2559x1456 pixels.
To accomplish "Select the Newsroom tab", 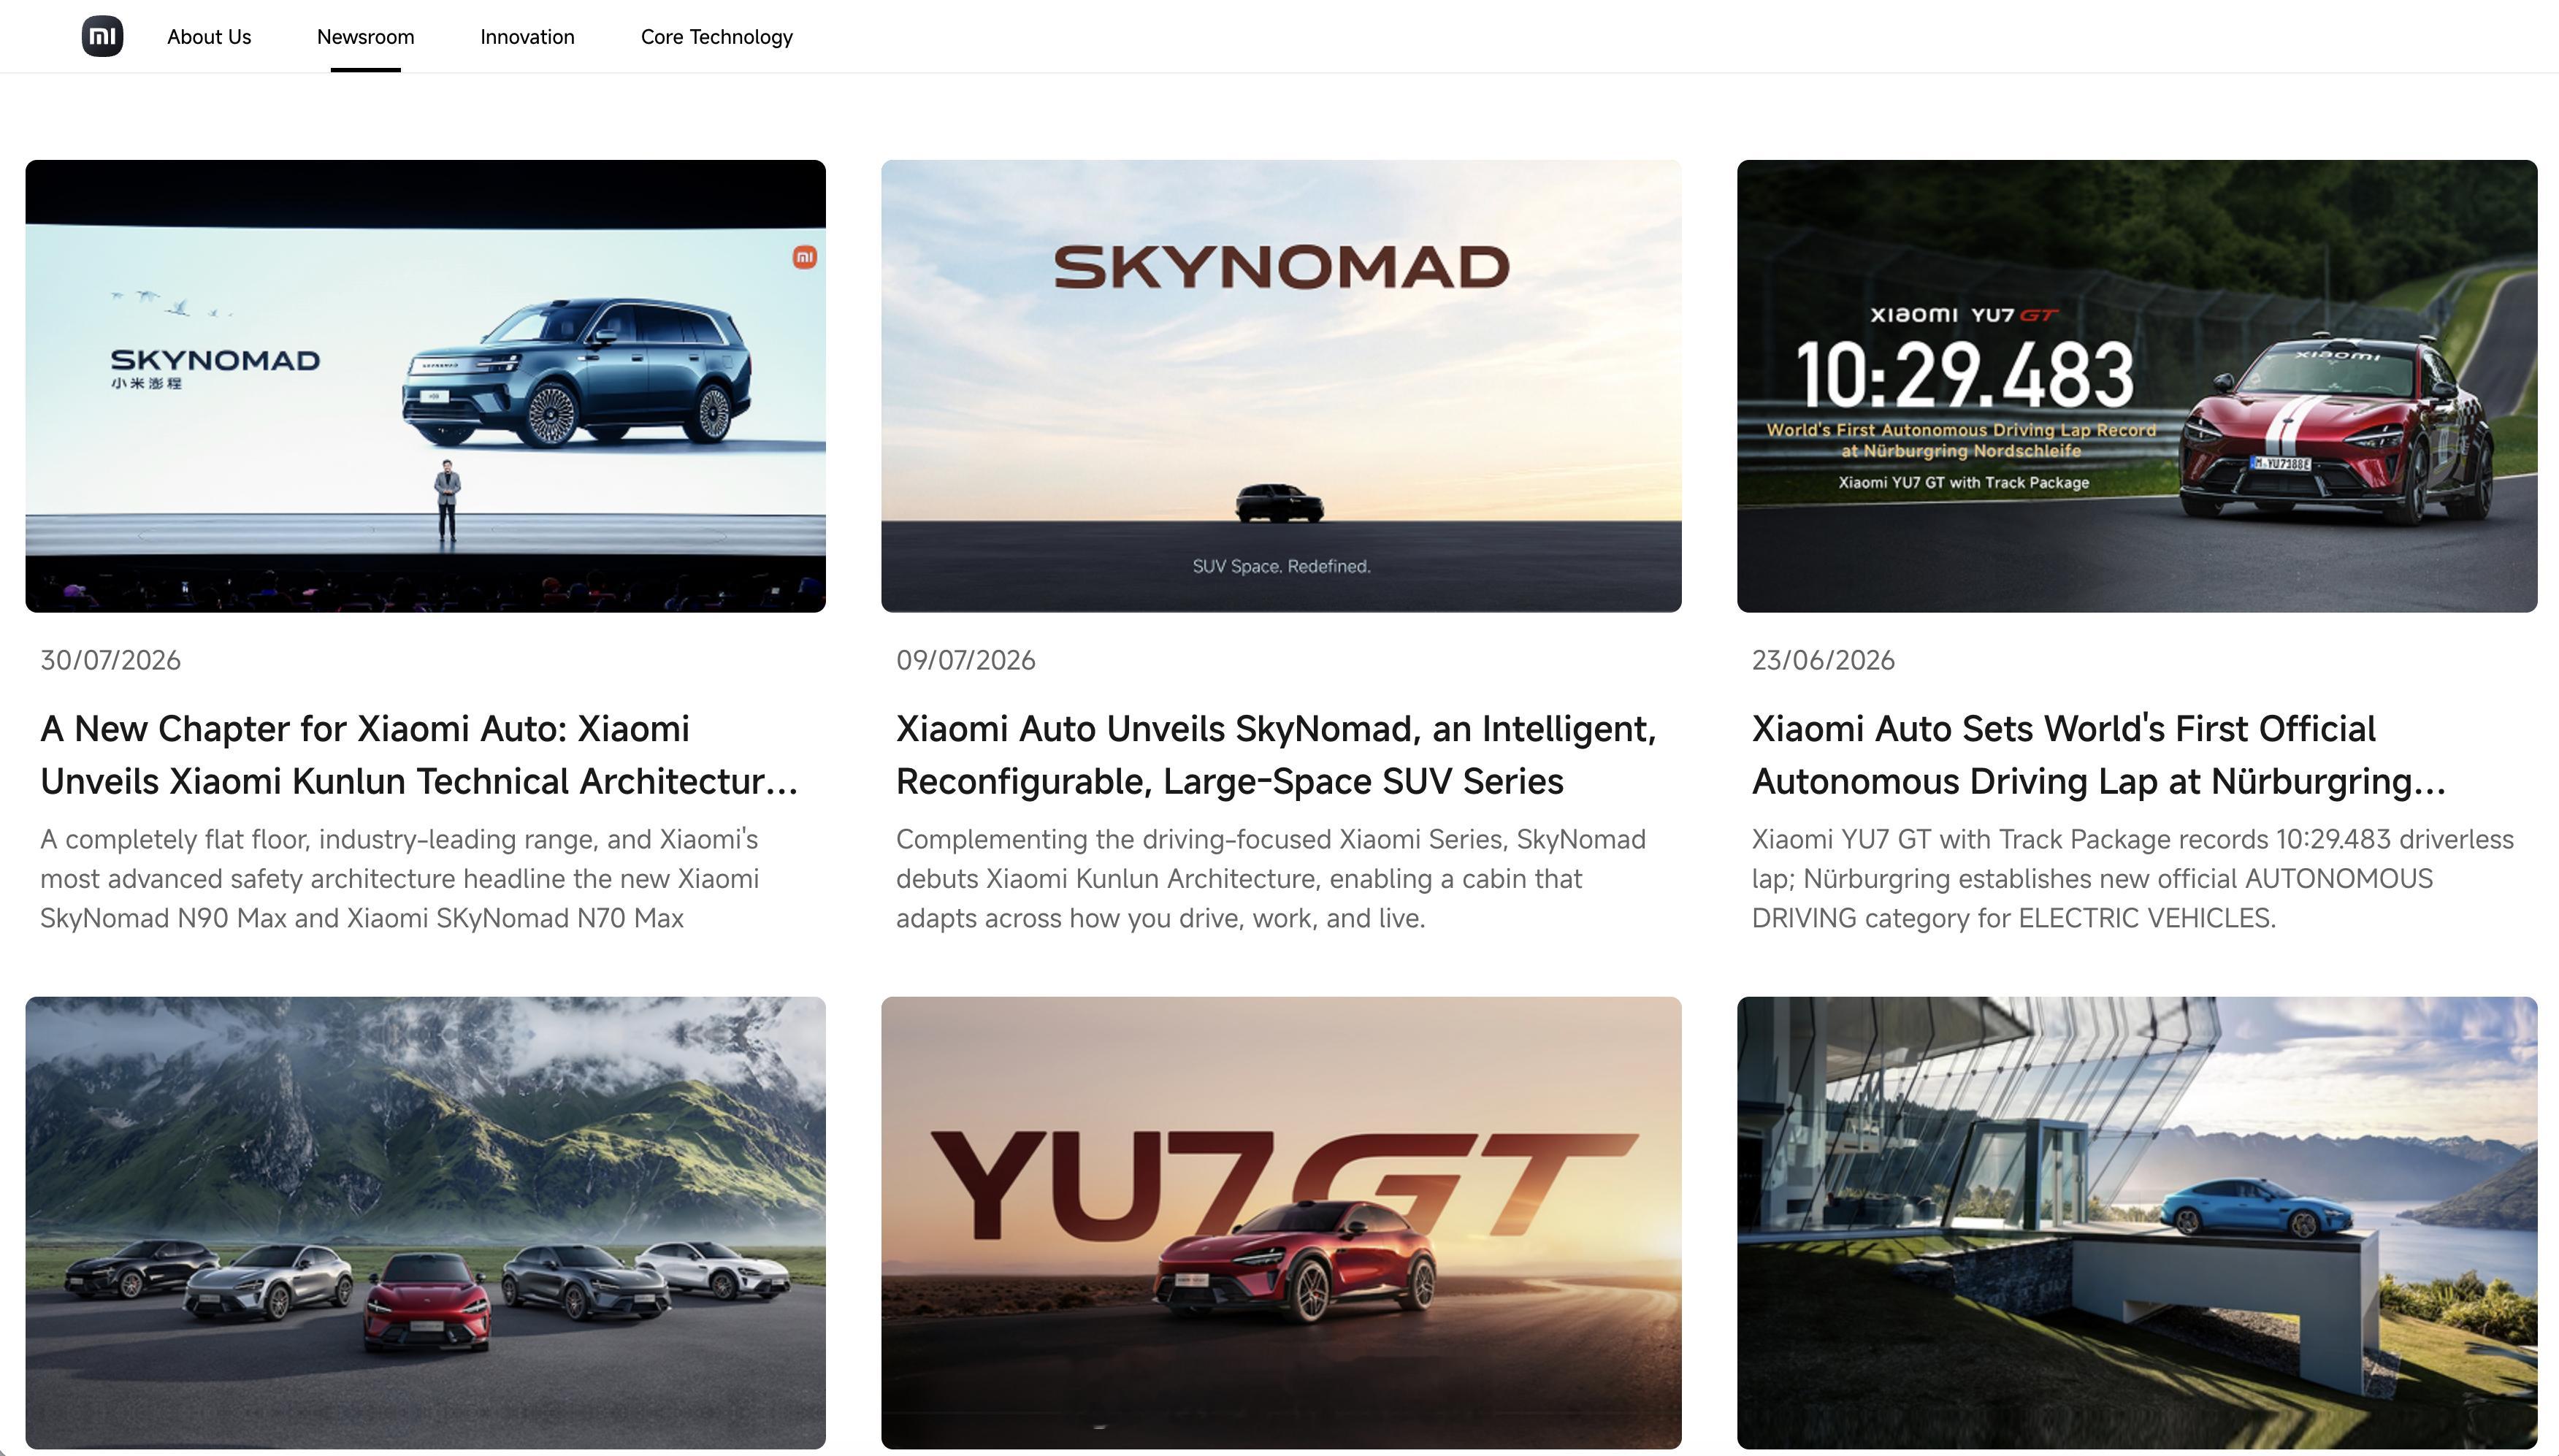I will point(365,37).
